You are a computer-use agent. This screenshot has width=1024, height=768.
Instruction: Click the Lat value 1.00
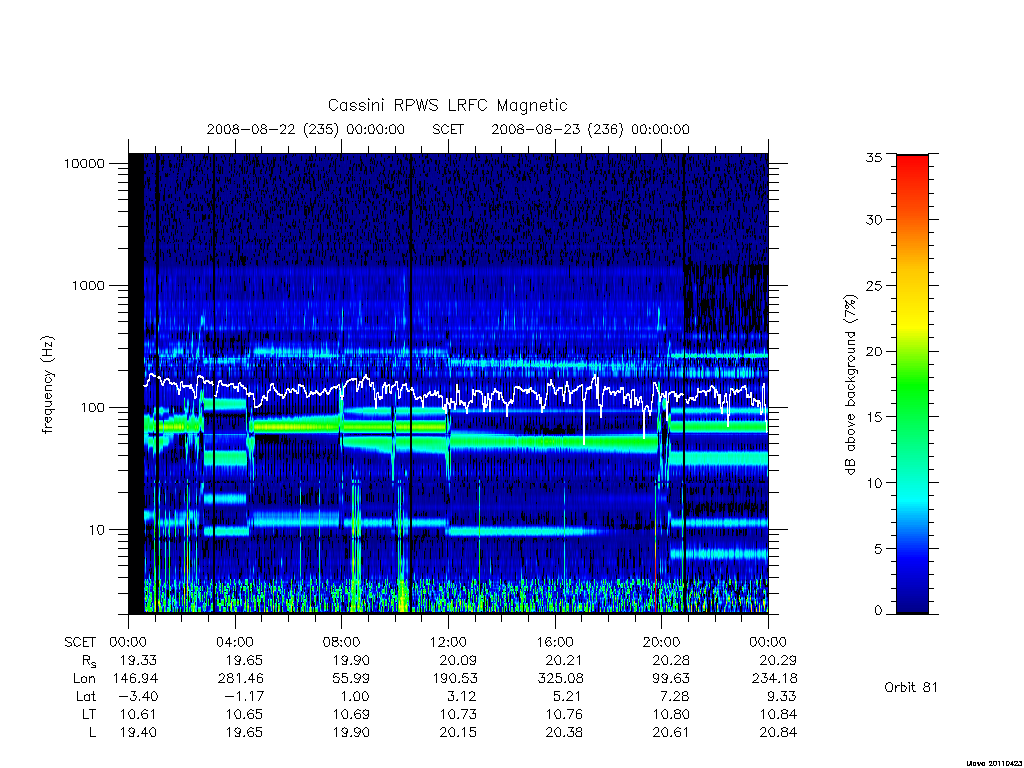[x=356, y=697]
